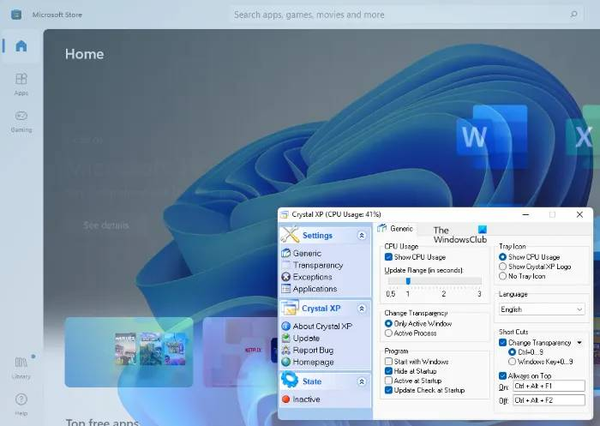Screen dimensions: 600x426
Task: Click the Update item icon
Action: (x=285, y=338)
